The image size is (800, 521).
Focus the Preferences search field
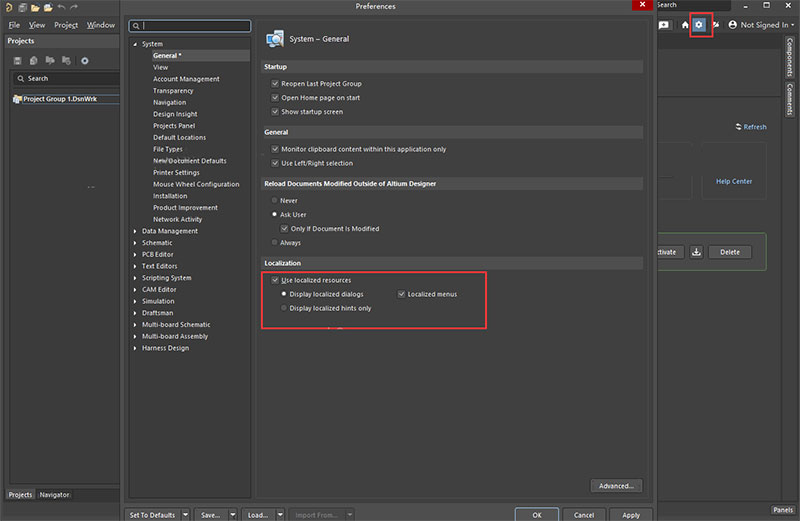[x=190, y=26]
